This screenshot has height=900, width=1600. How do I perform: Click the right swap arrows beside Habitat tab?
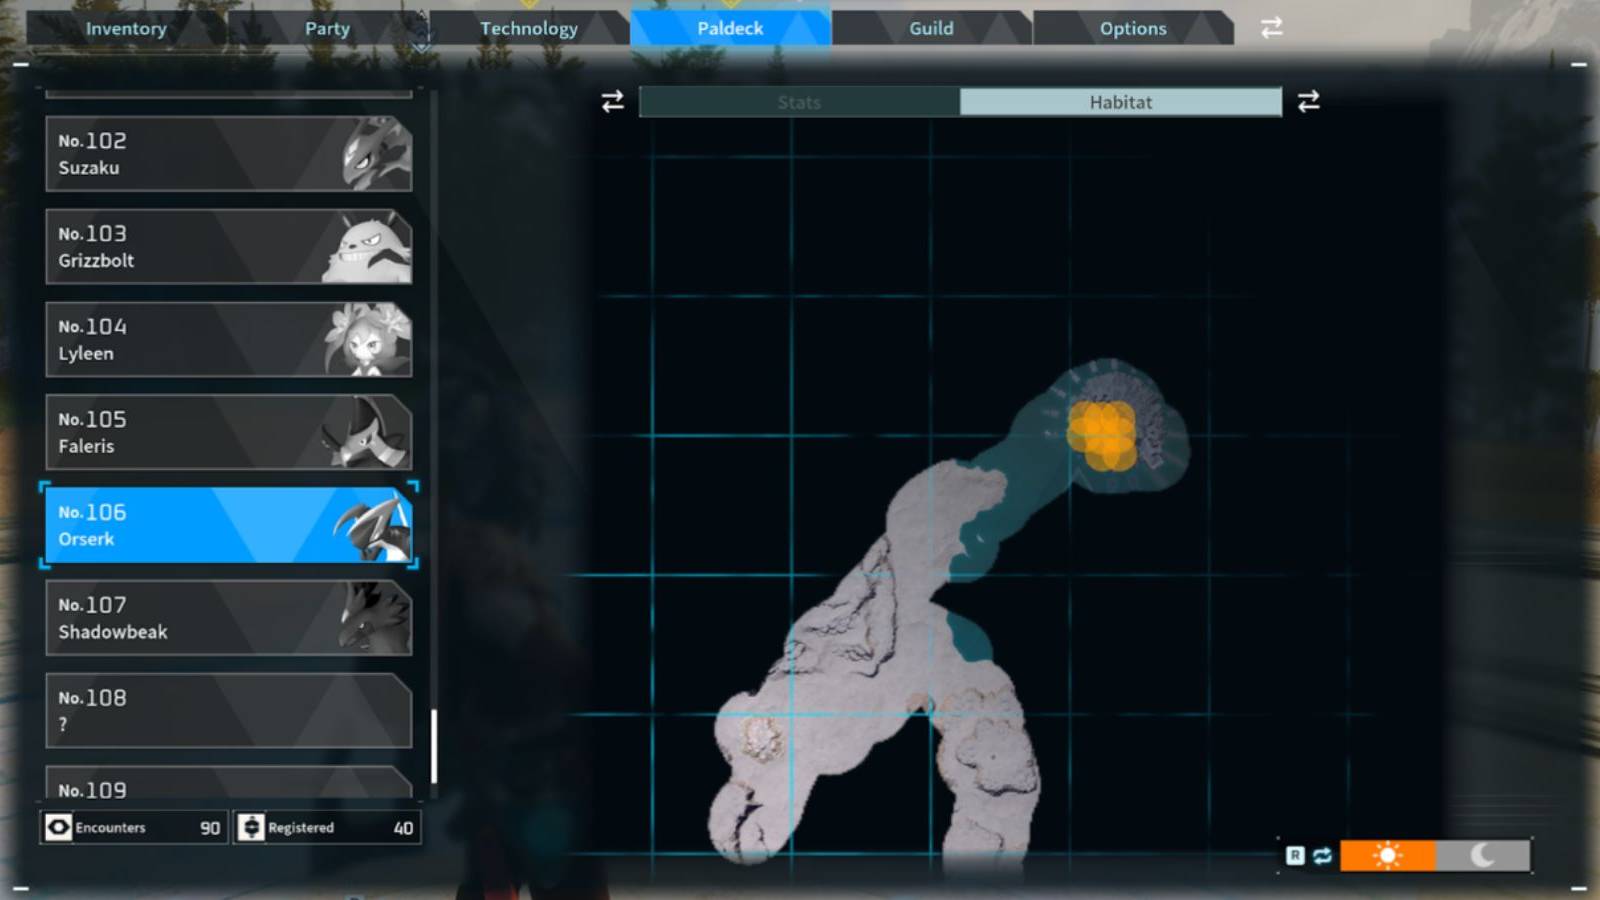point(1309,101)
